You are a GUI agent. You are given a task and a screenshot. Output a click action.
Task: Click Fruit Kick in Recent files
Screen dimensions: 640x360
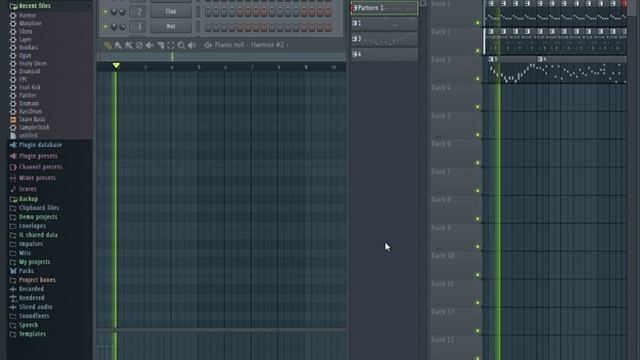[30, 87]
